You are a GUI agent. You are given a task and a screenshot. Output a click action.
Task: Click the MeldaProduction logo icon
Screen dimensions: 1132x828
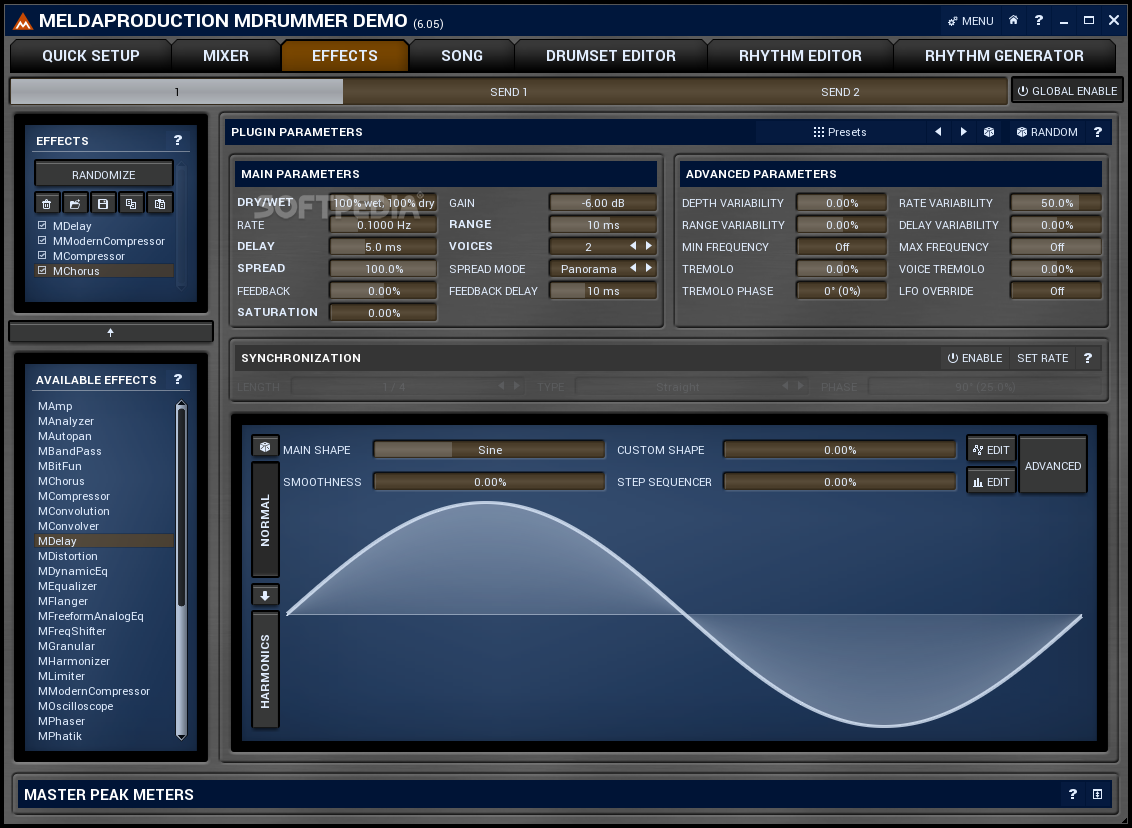click(x=23, y=22)
